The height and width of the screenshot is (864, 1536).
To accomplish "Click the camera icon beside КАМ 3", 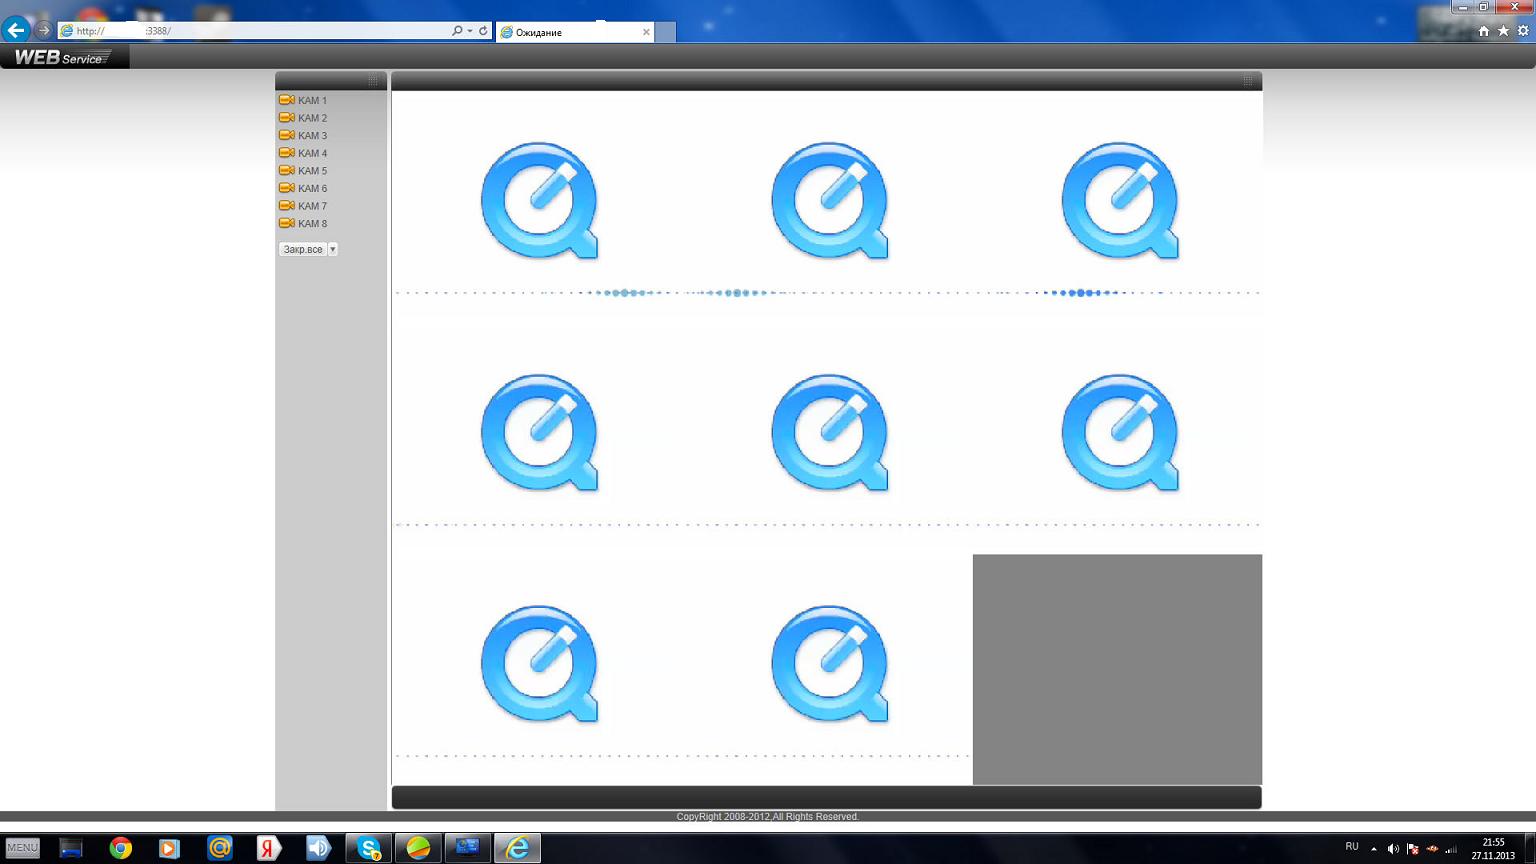I will [287, 135].
